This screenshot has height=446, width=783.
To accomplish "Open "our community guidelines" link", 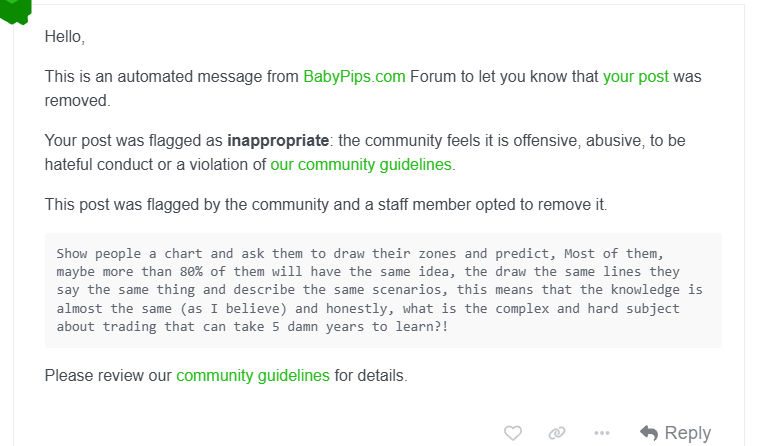I will click(361, 164).
